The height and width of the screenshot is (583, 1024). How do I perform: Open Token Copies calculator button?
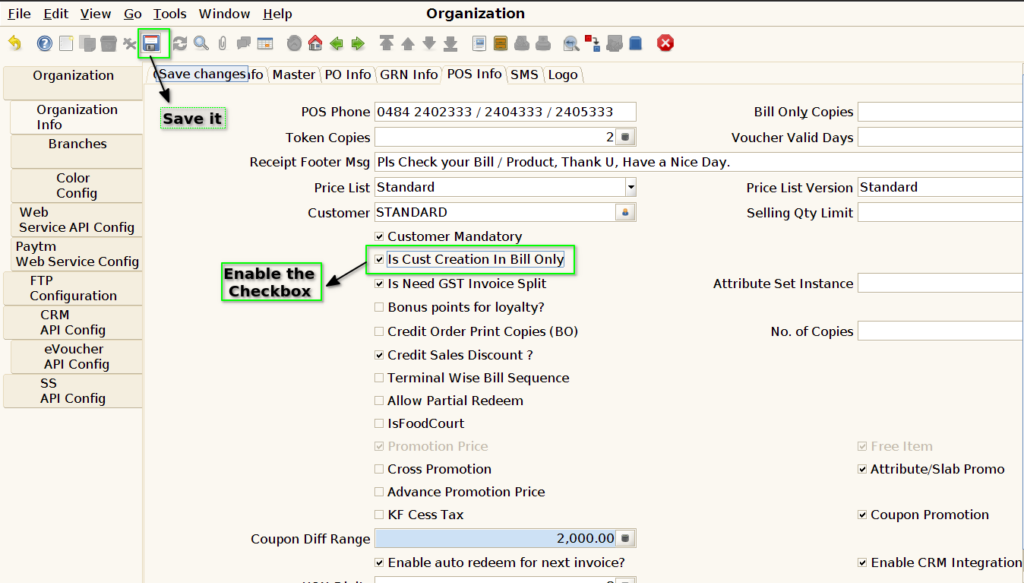pyautogui.click(x=625, y=137)
